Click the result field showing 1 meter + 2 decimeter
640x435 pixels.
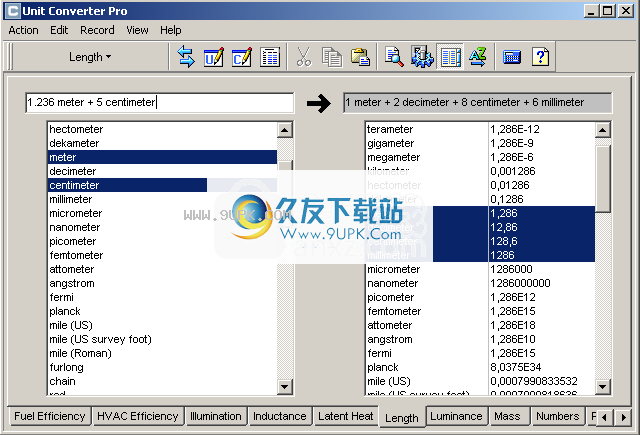click(x=478, y=102)
